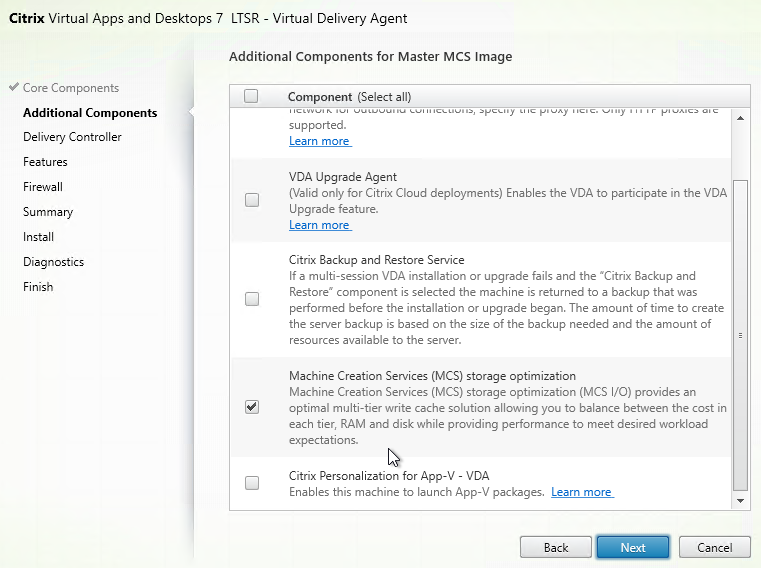Click the Next button
The image size is (761, 568).
coord(633,548)
